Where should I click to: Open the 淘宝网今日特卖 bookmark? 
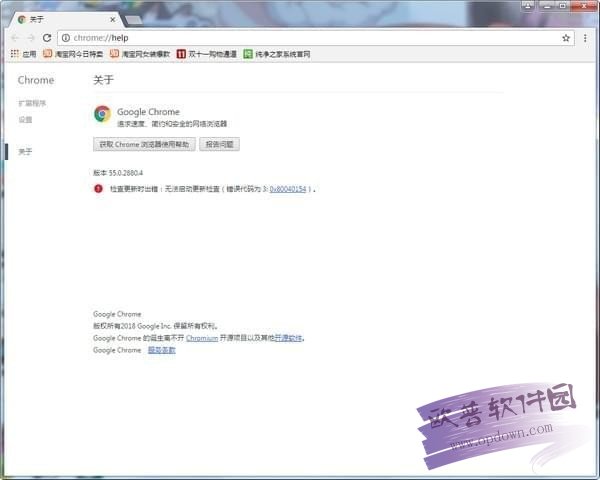(73, 54)
